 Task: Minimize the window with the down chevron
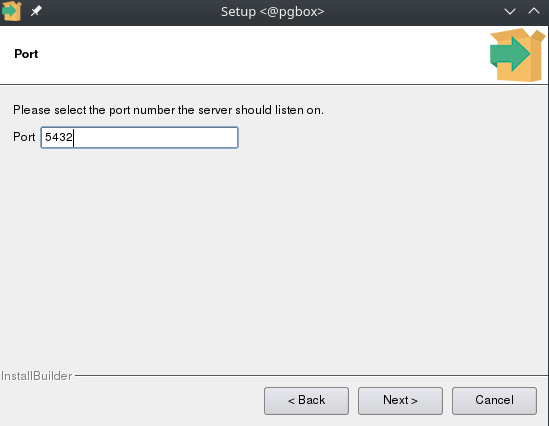click(x=510, y=11)
